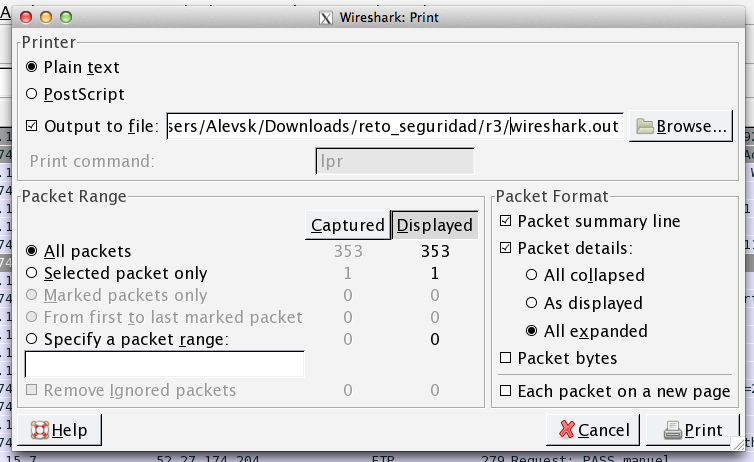
Task: Click the window resize grip corner
Action: [738, 443]
